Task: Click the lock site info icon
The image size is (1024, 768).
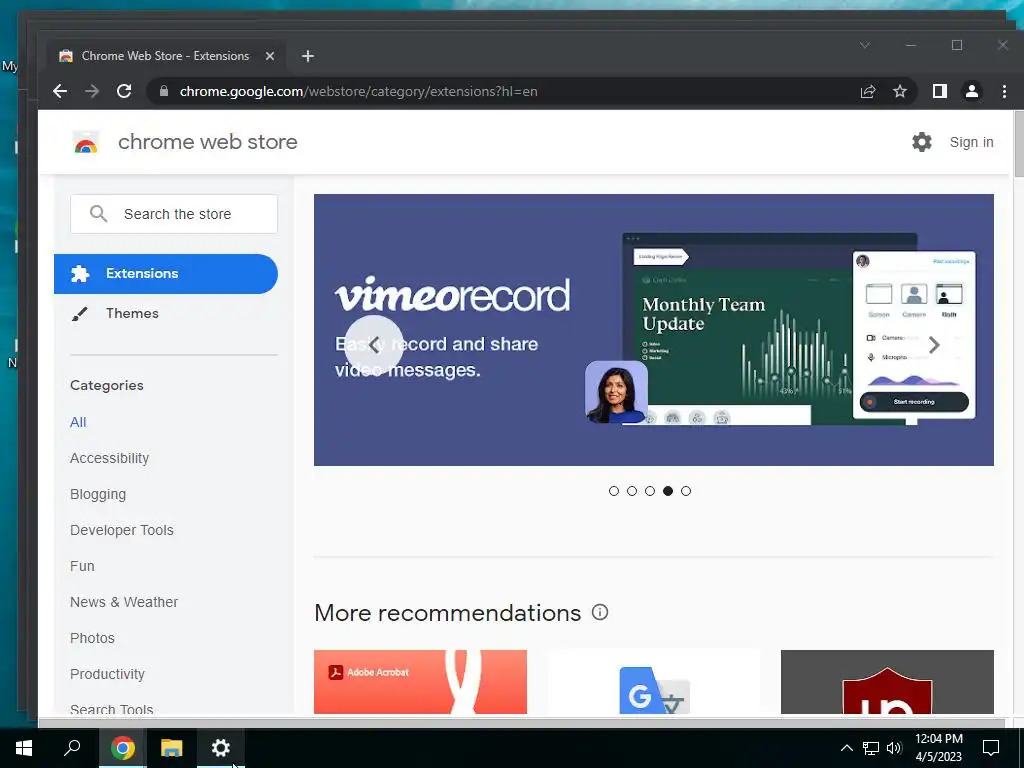Action: pos(163,91)
